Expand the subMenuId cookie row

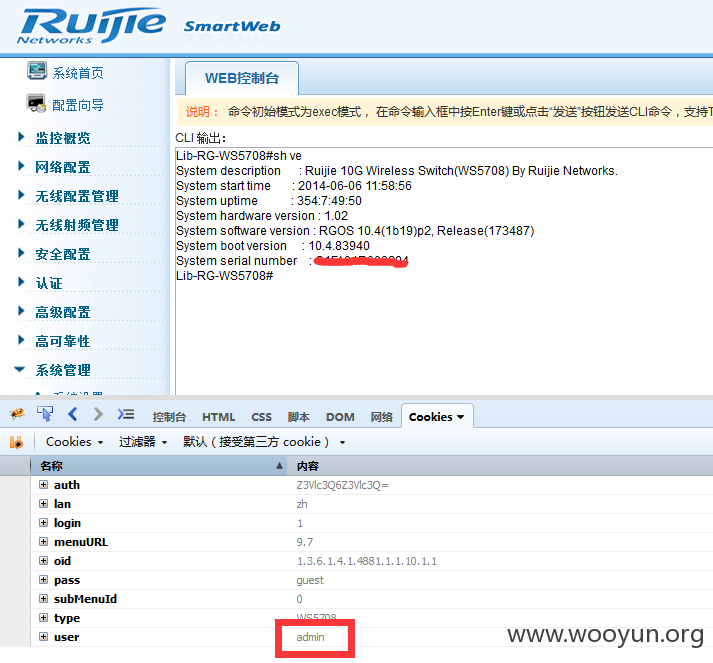pyautogui.click(x=43, y=599)
